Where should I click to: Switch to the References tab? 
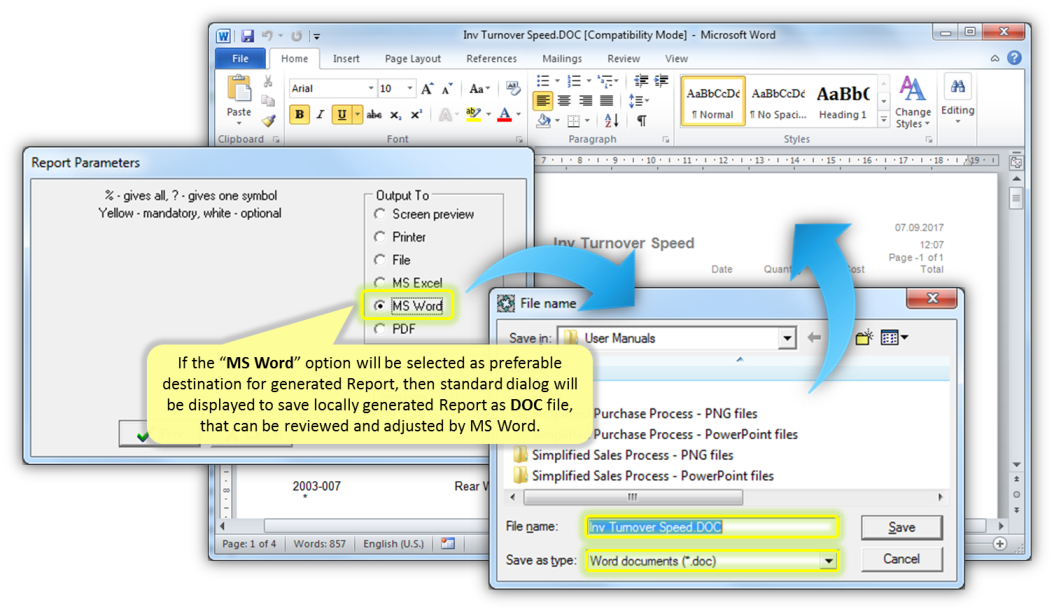pyautogui.click(x=491, y=59)
